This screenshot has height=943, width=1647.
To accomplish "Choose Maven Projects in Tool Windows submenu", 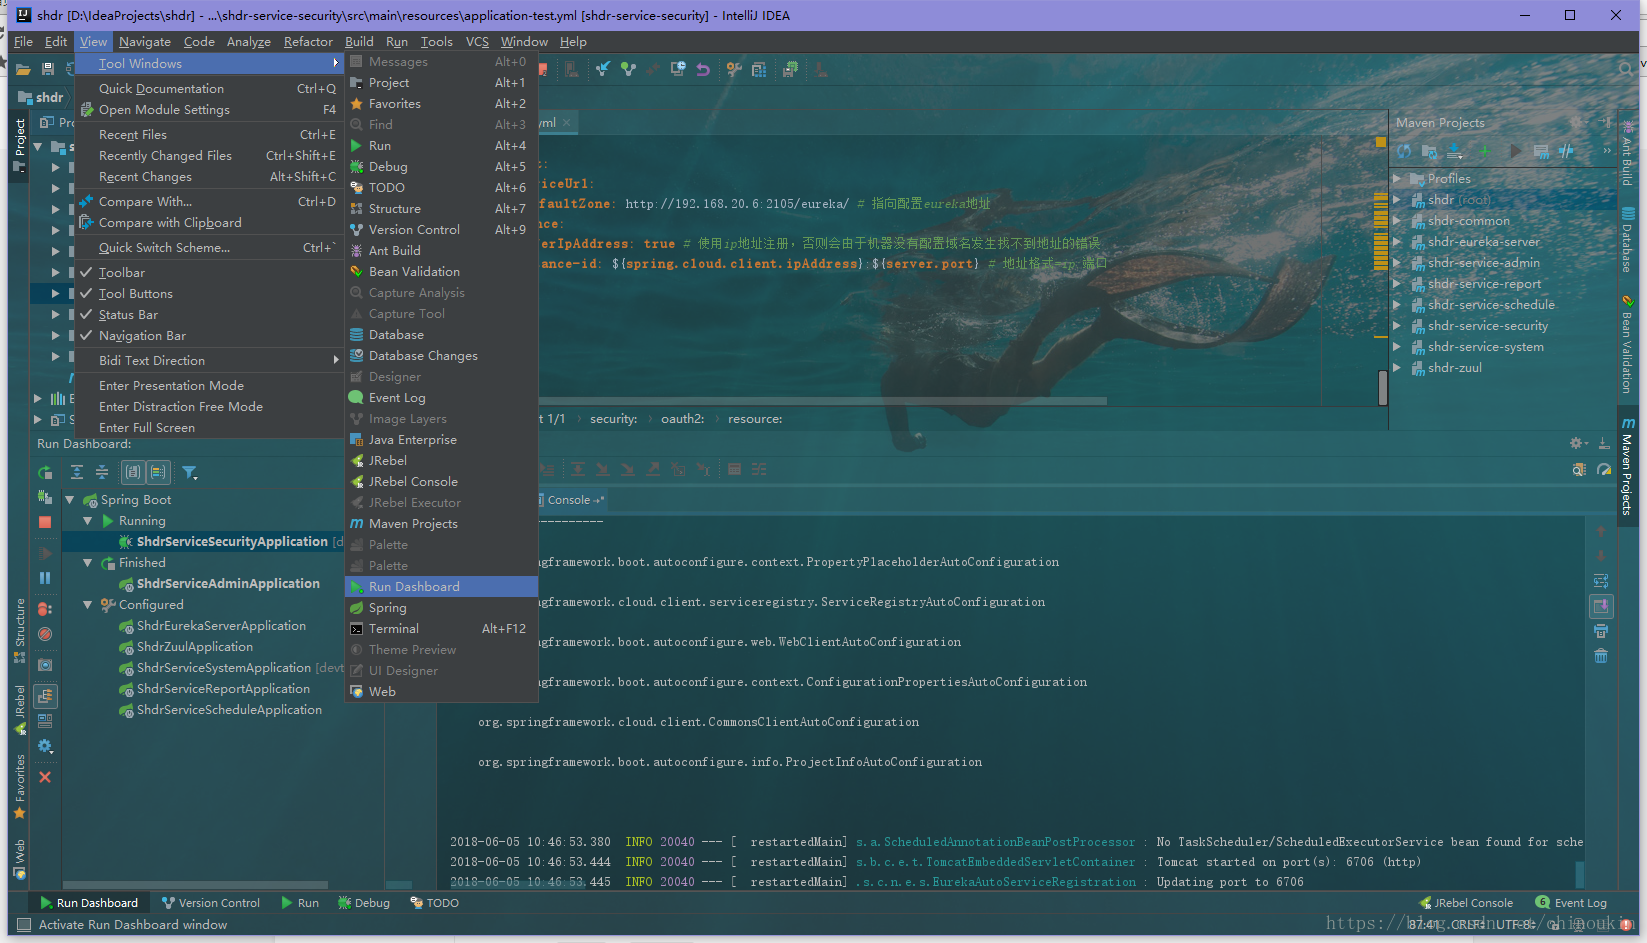I will [x=441, y=524].
